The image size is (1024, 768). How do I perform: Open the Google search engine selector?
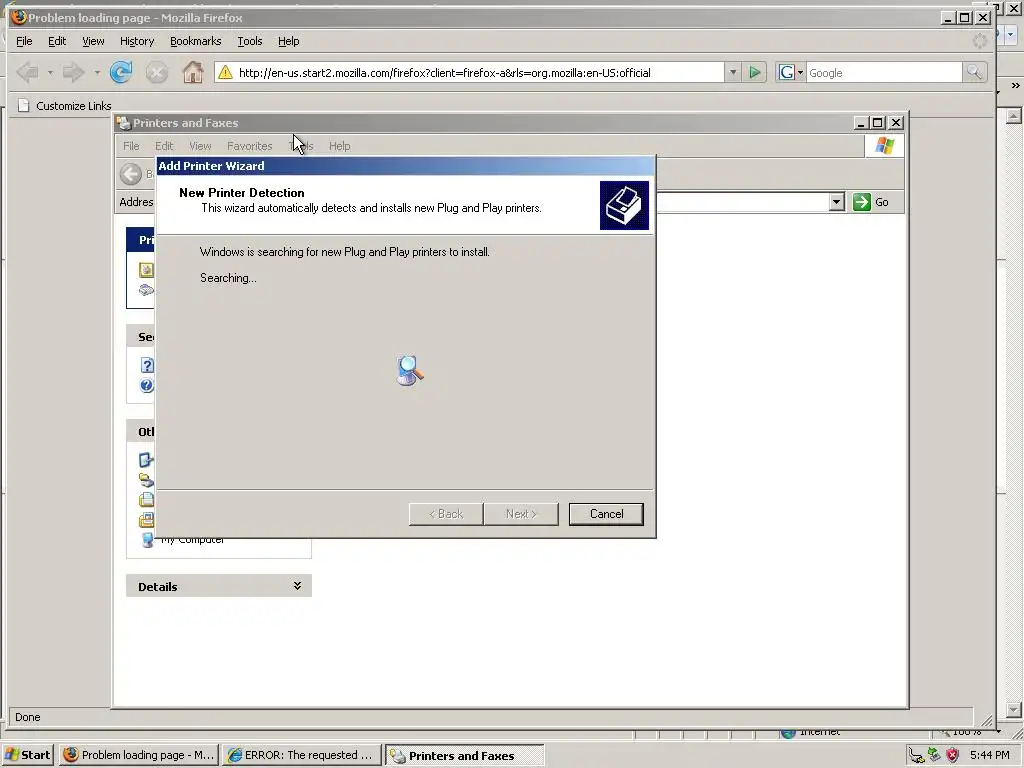coord(790,72)
